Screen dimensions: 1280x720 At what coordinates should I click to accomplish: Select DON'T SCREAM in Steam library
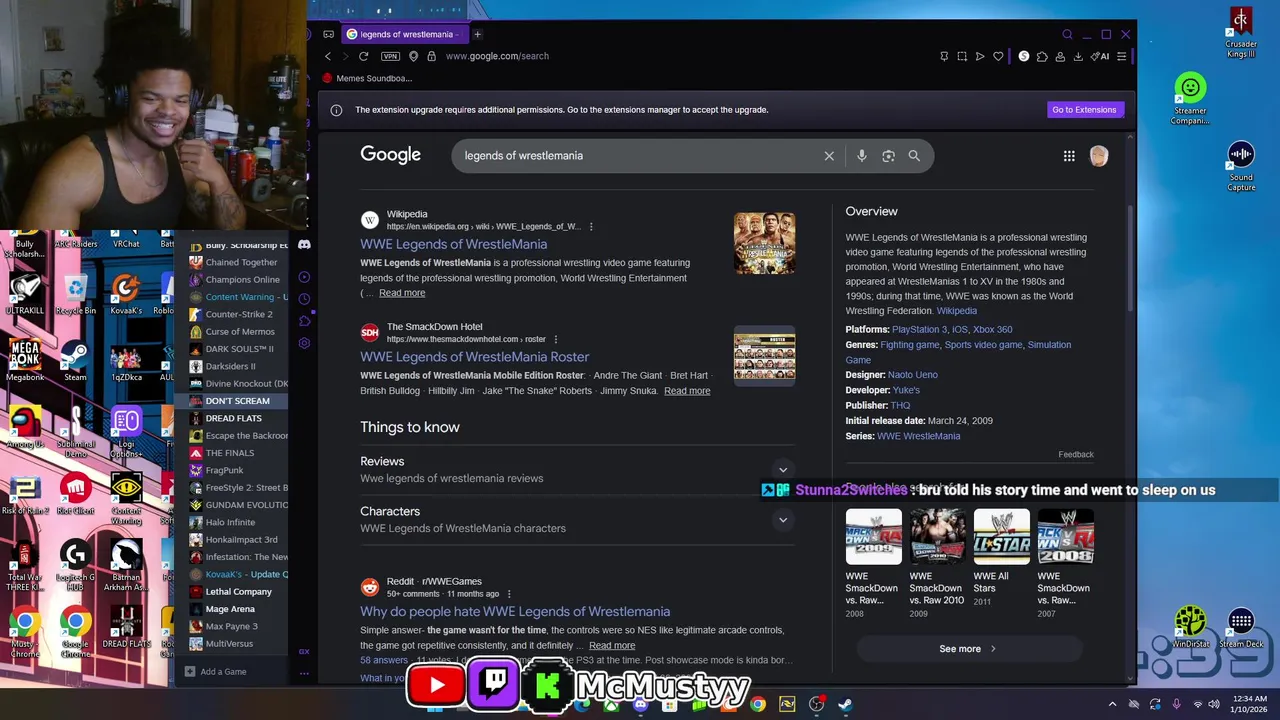[232, 401]
